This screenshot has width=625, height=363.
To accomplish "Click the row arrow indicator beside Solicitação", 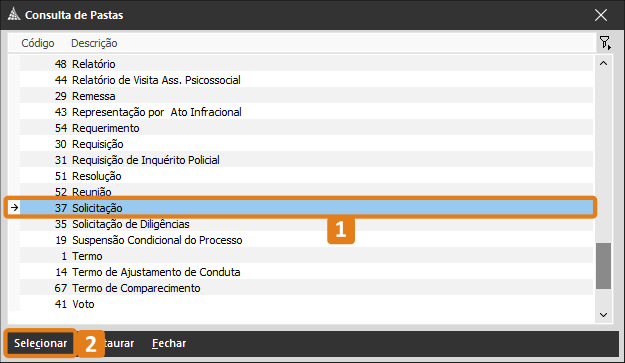I will tap(14, 208).
